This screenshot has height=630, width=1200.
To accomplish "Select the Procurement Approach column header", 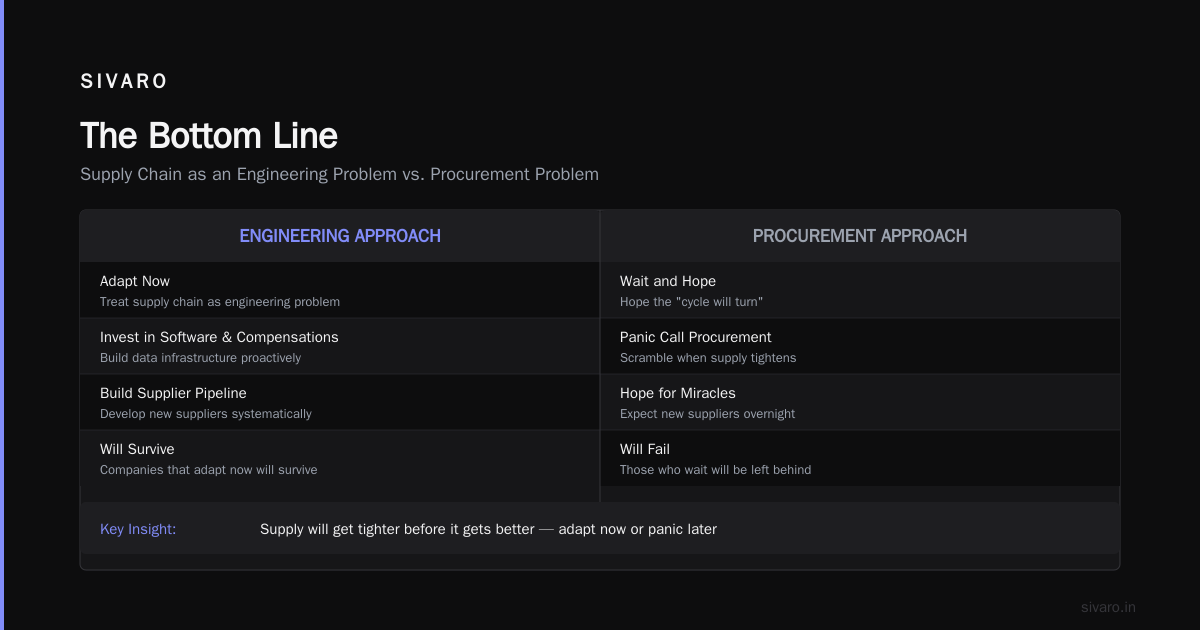I will 860,236.
